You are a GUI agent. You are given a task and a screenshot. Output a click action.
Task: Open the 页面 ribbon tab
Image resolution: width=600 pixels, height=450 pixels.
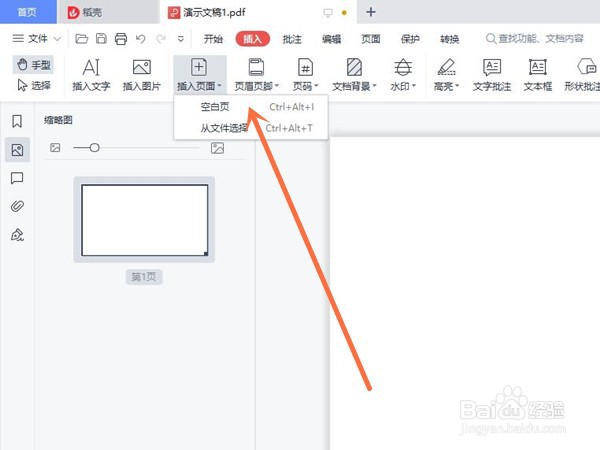tap(371, 39)
